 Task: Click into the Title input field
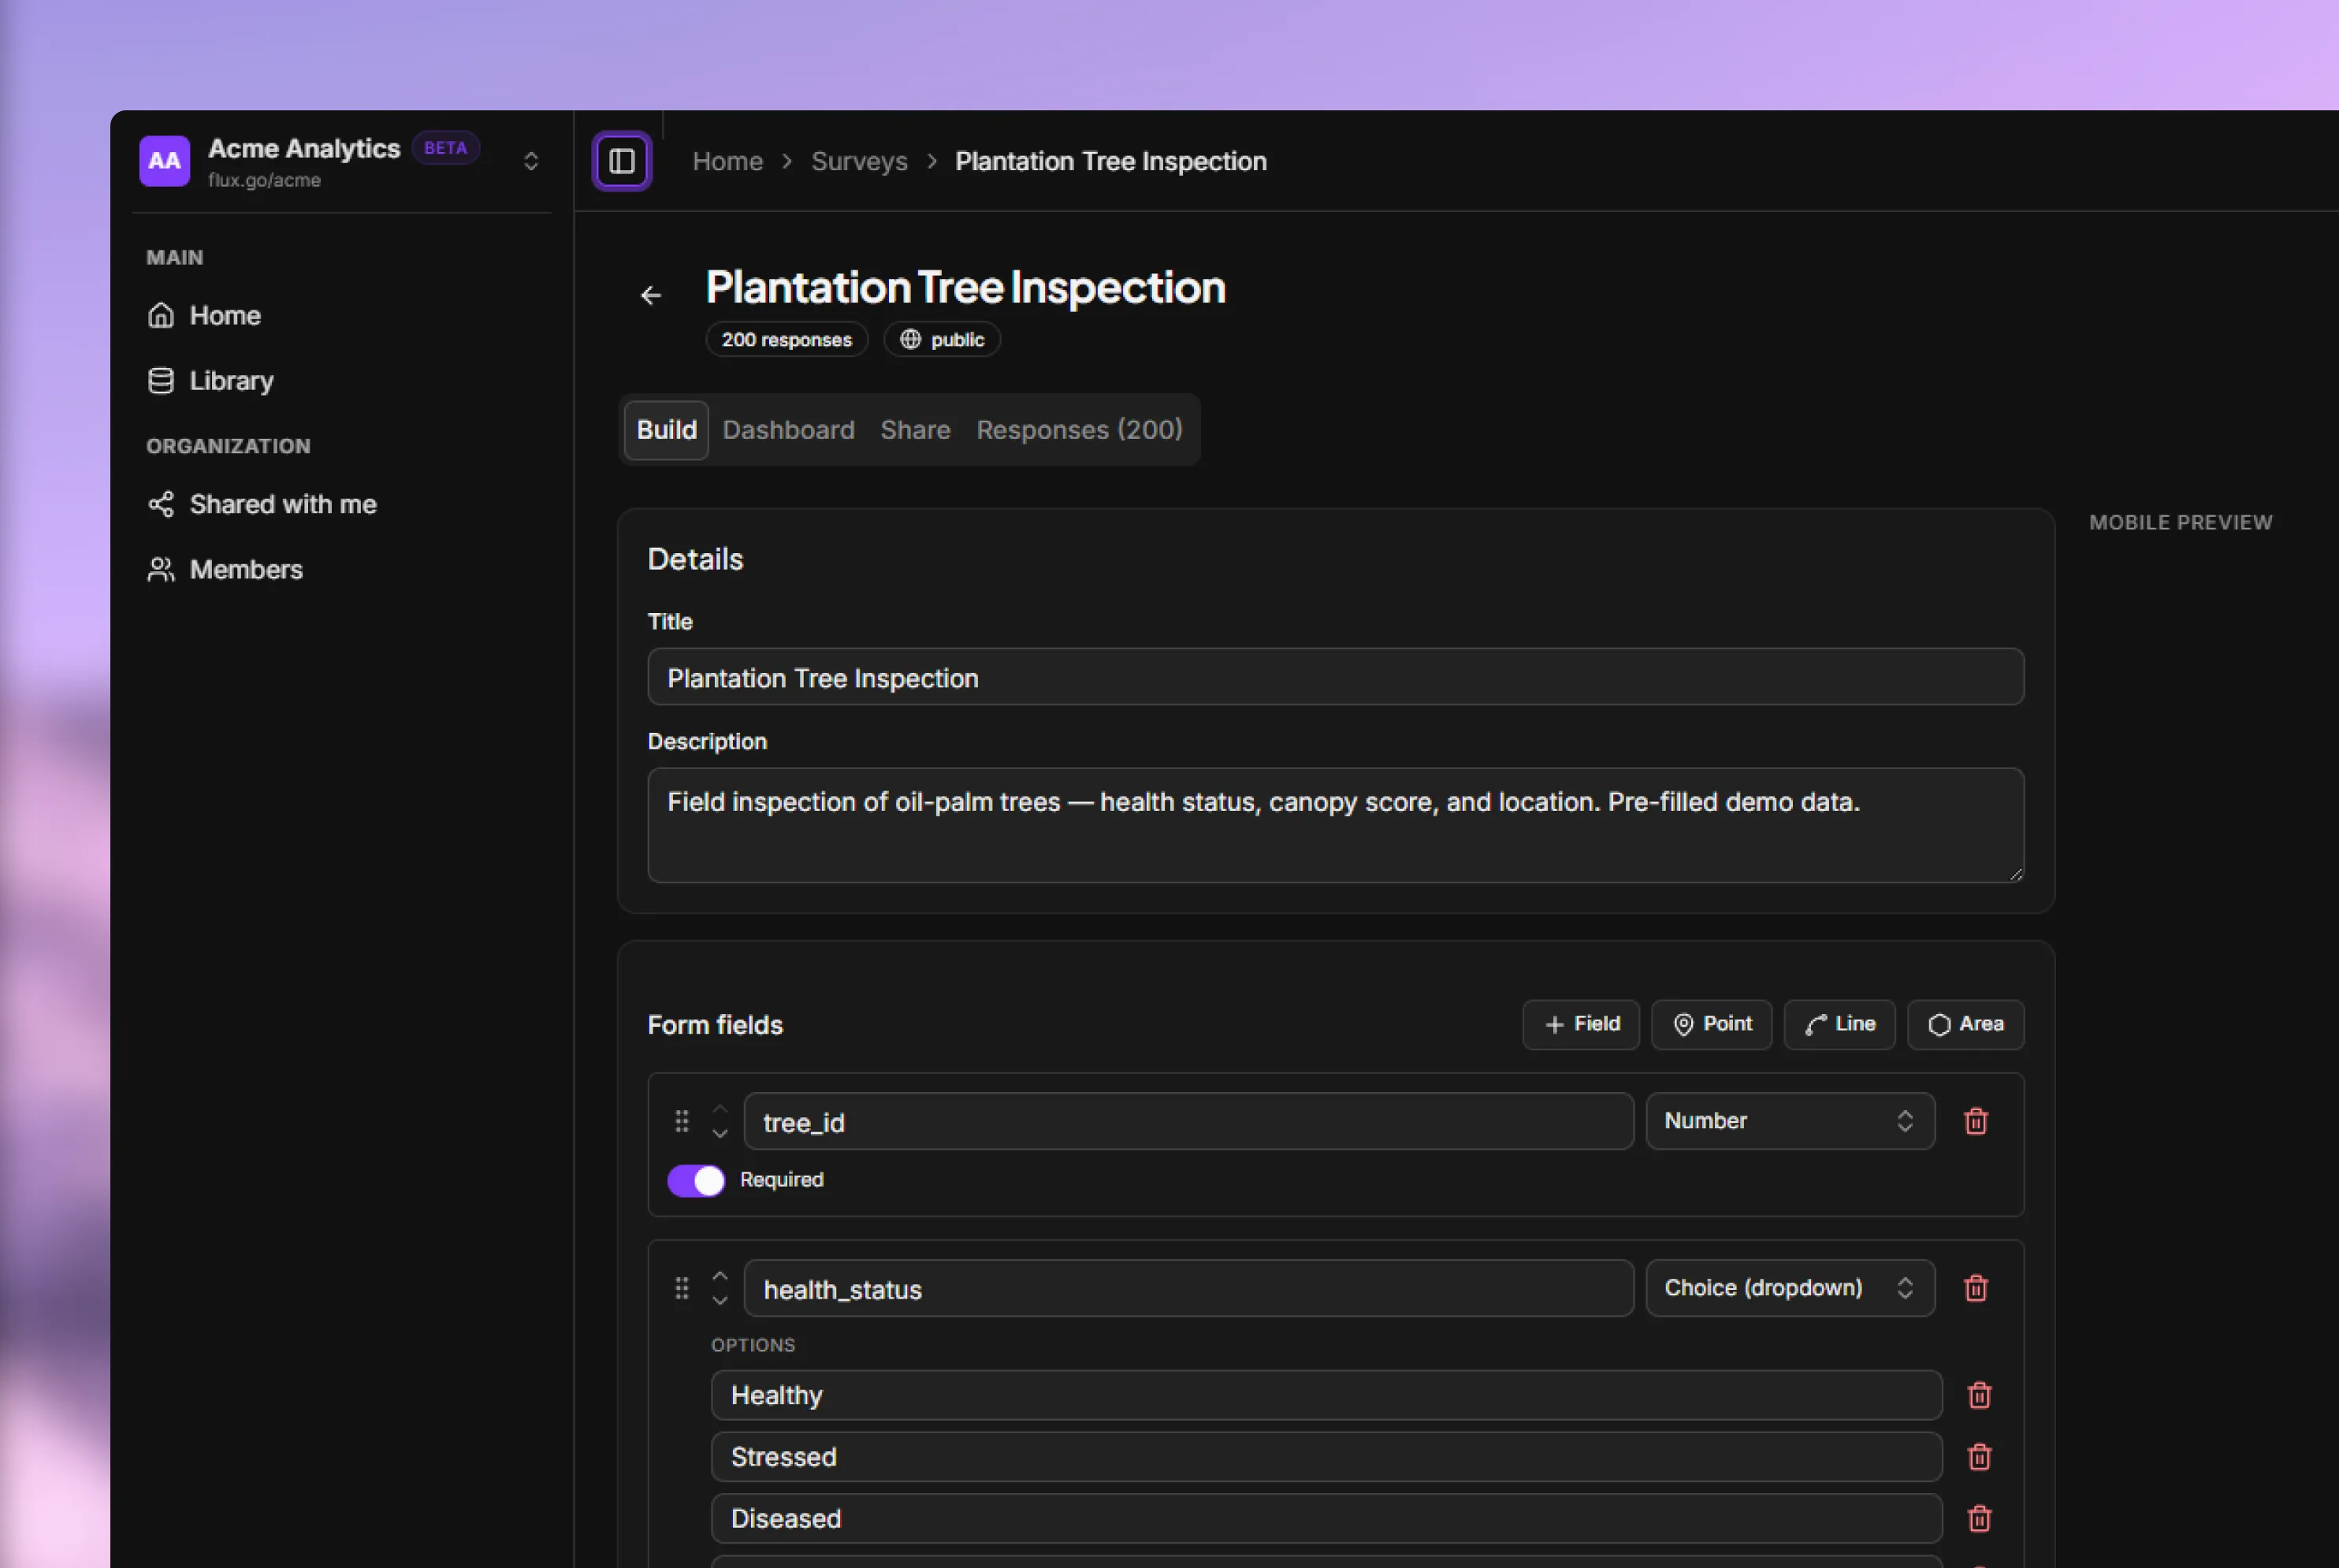(1335, 677)
